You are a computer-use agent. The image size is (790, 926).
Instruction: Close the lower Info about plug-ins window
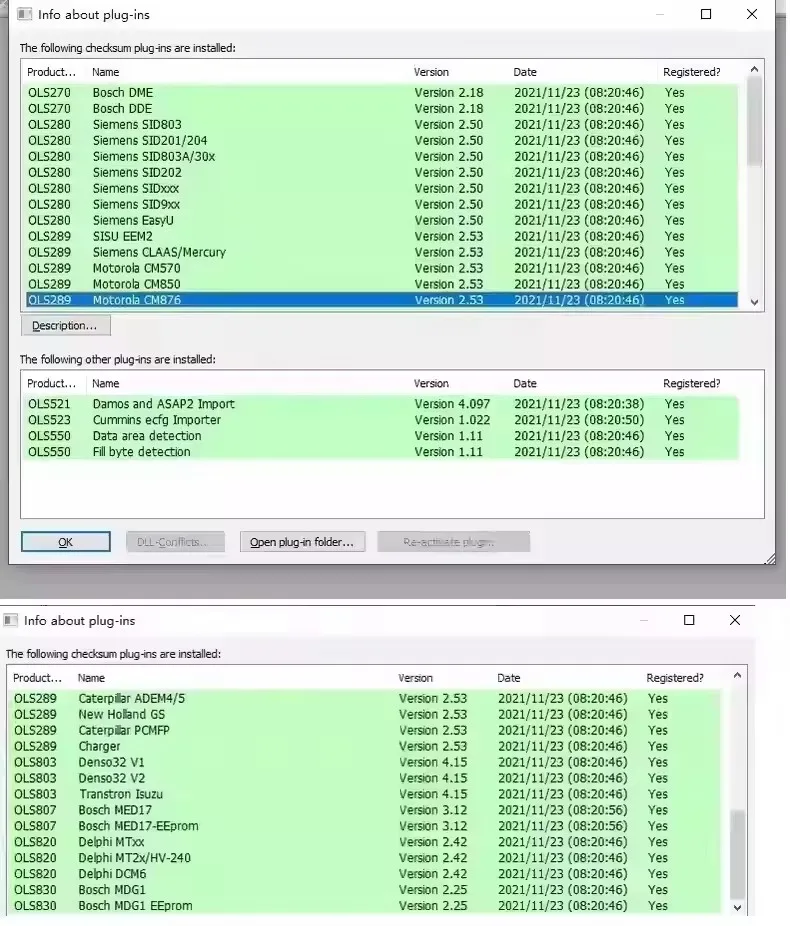(x=734, y=620)
